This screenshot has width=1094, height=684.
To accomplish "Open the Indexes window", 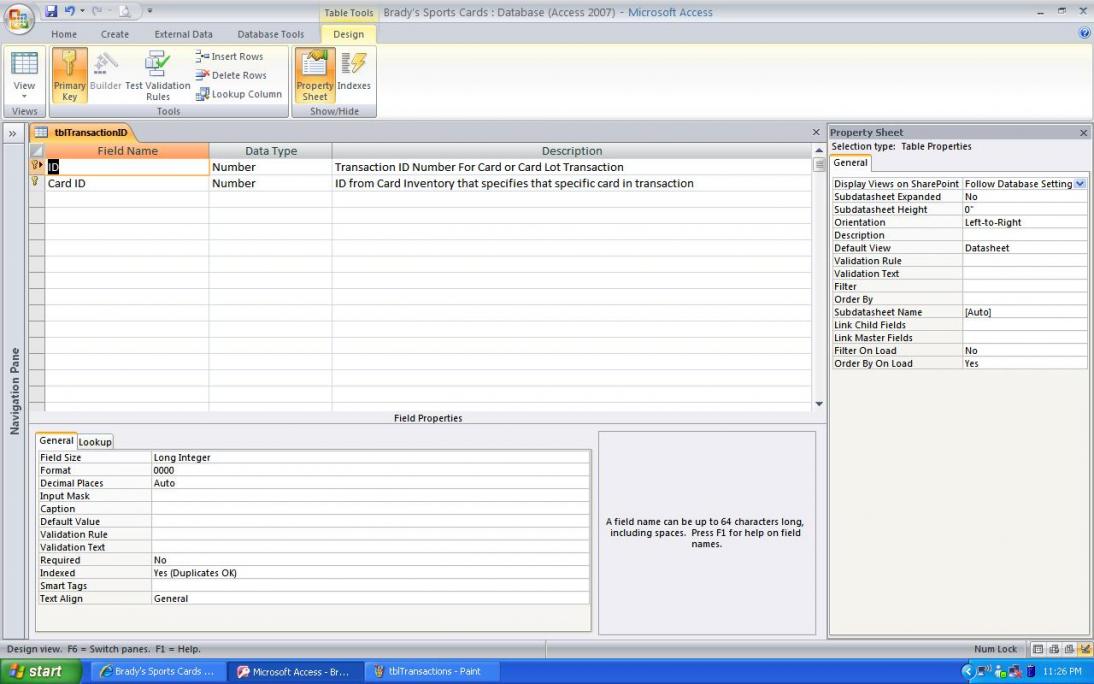I will 354,75.
